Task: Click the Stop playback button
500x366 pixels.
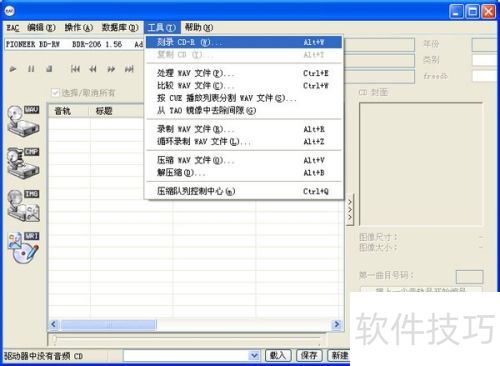Action: (49, 69)
